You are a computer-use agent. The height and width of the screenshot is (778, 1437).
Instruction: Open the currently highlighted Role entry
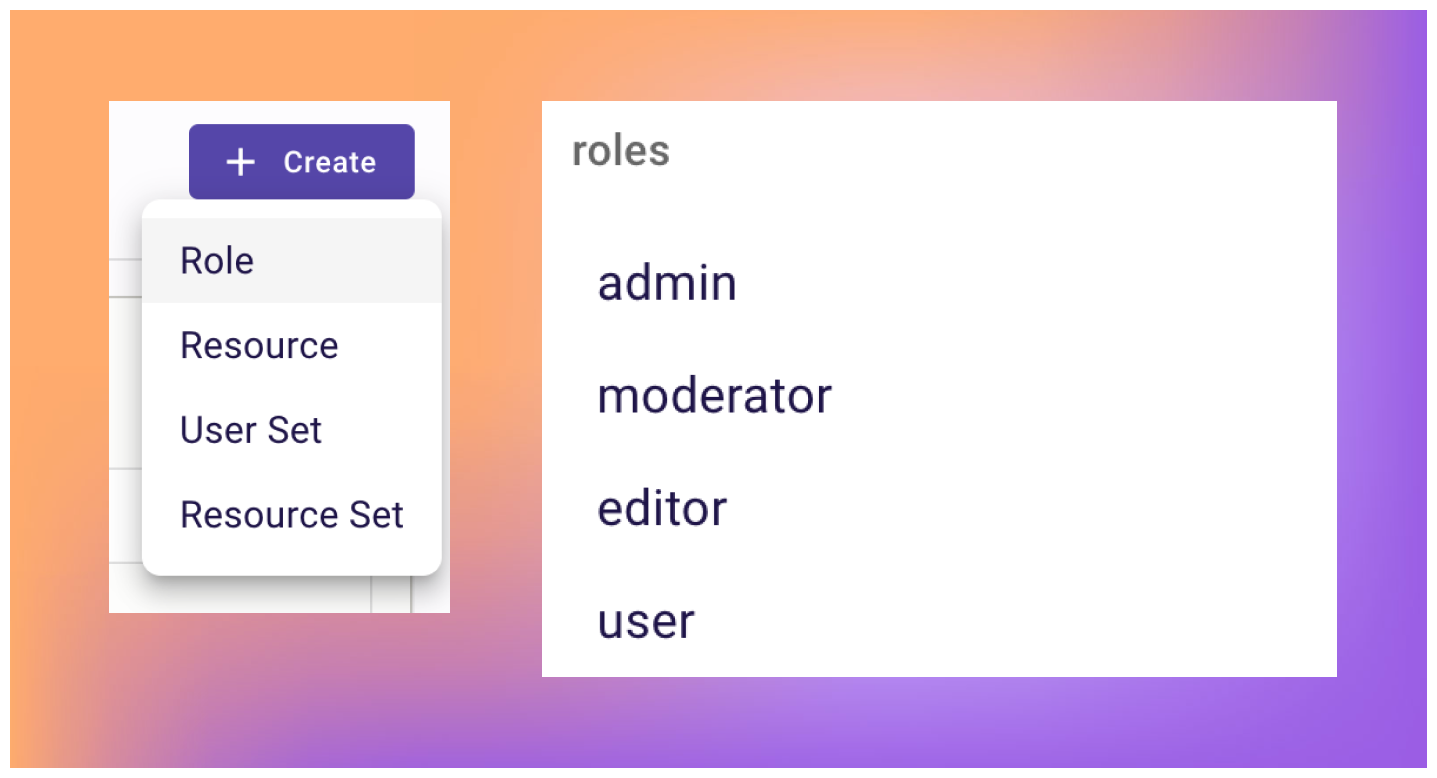[x=216, y=260]
